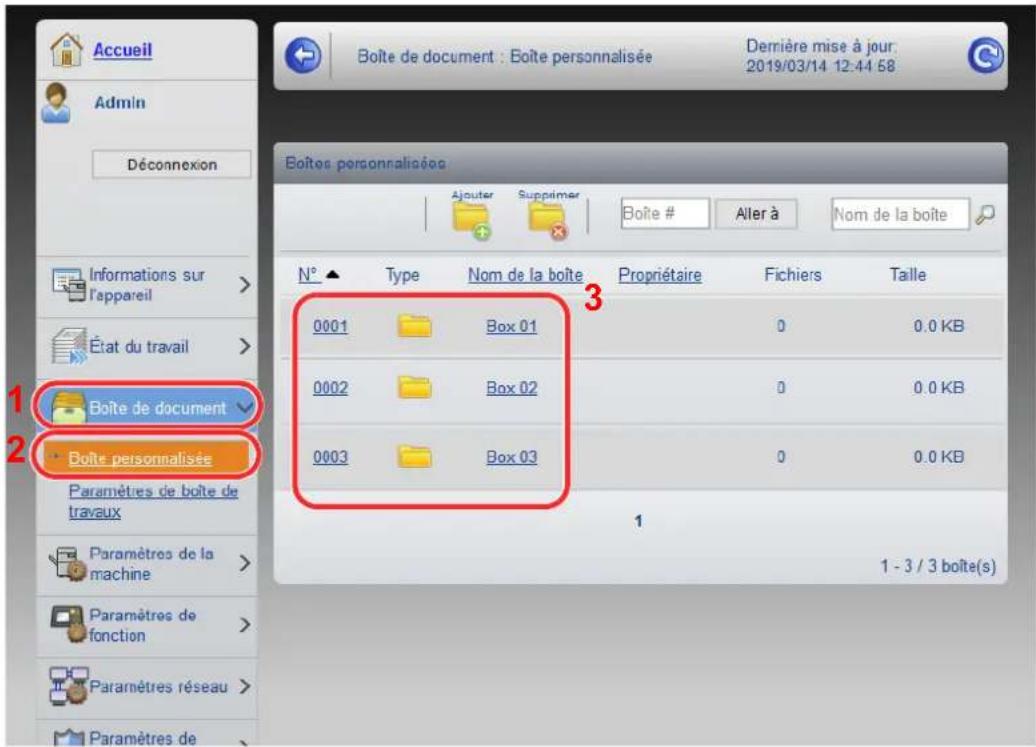
Task: Open the Box 02 link
Action: pos(511,389)
